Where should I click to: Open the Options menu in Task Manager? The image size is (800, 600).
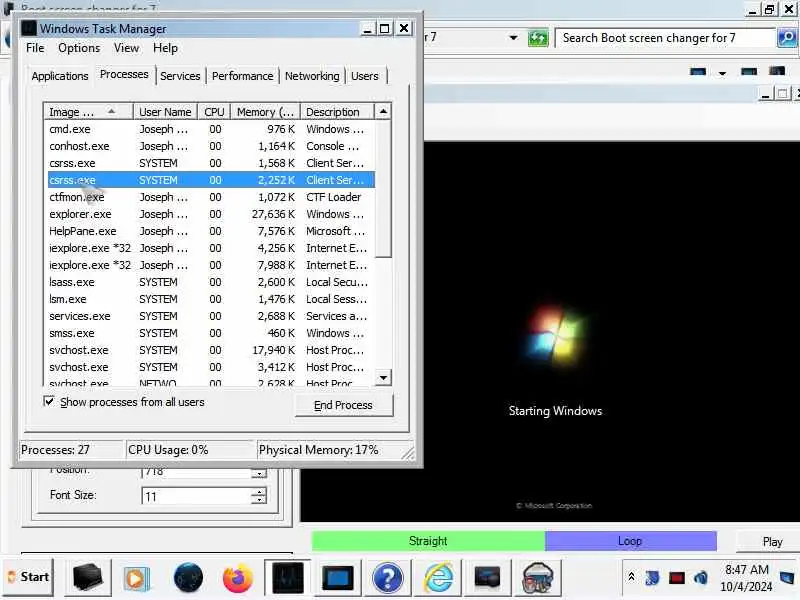[x=79, y=48]
